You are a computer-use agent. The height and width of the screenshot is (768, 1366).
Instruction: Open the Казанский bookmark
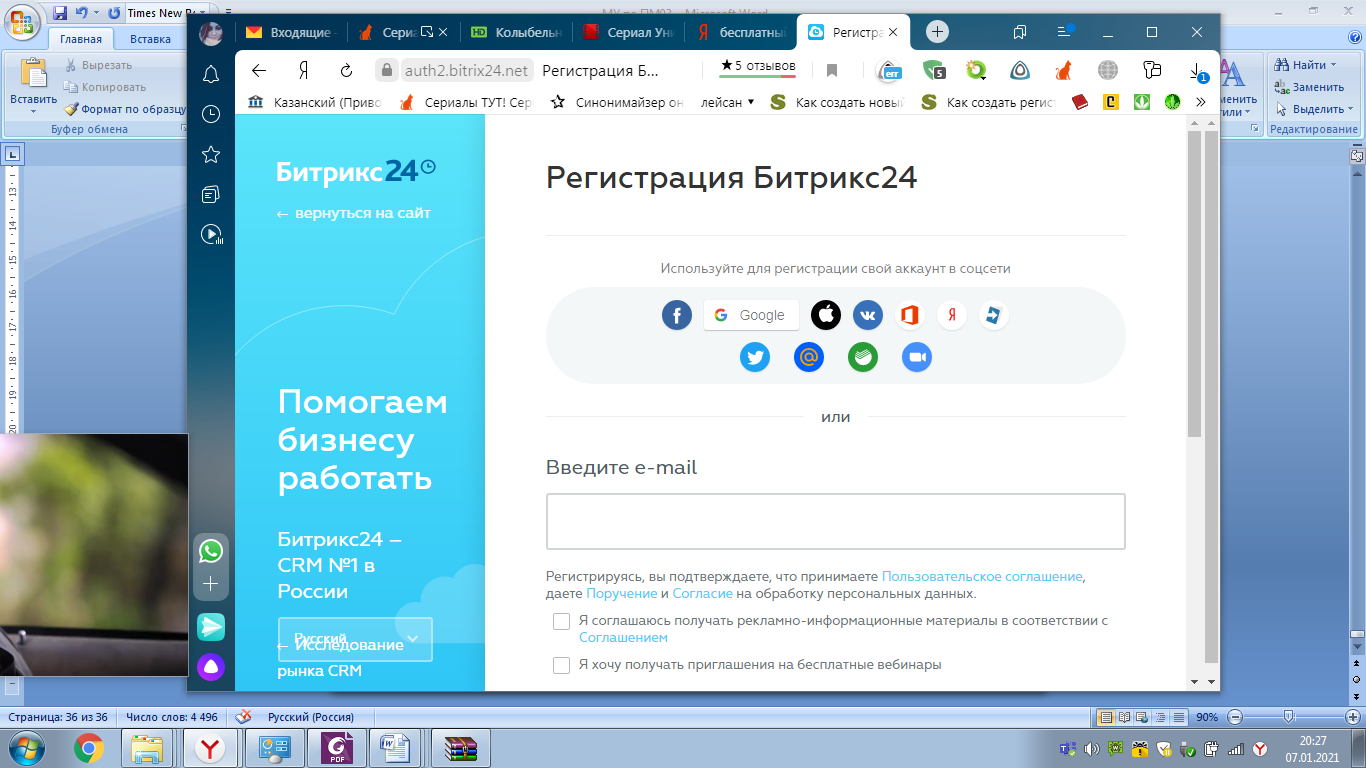coord(314,102)
